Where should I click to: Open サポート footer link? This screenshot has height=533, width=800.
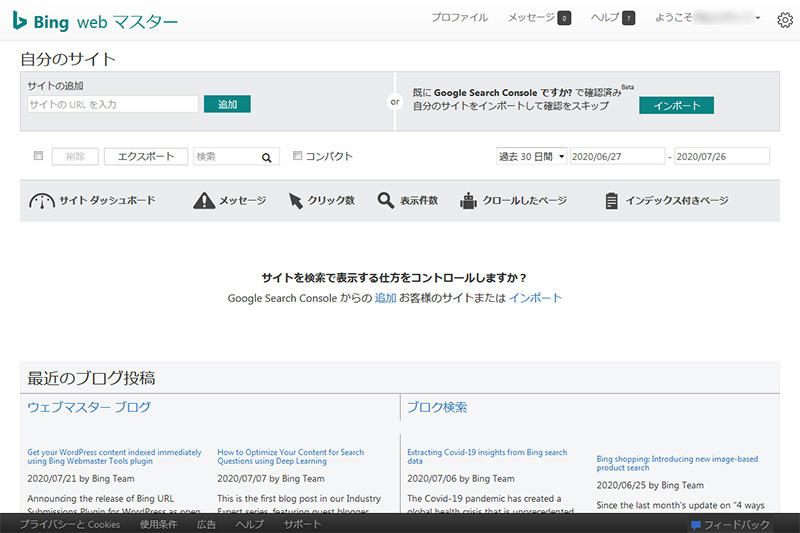point(303,524)
